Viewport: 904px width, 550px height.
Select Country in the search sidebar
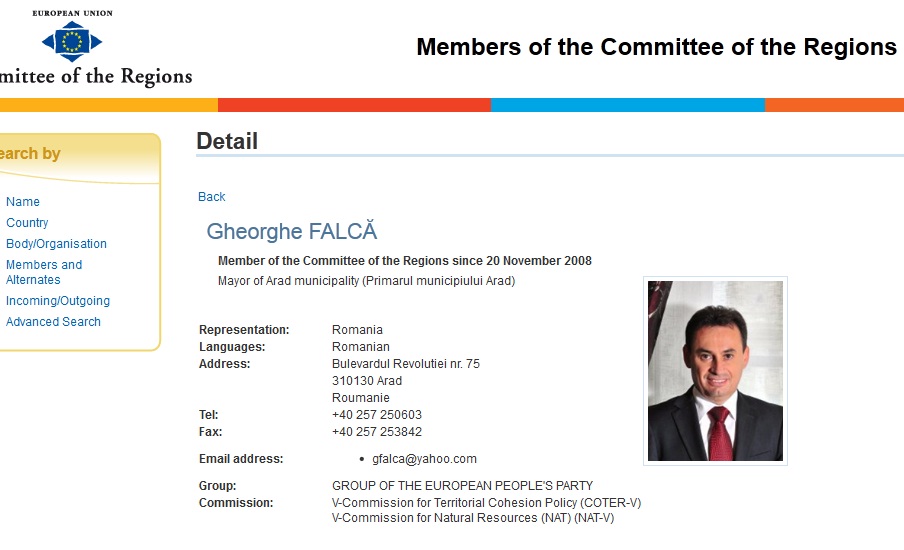click(27, 223)
